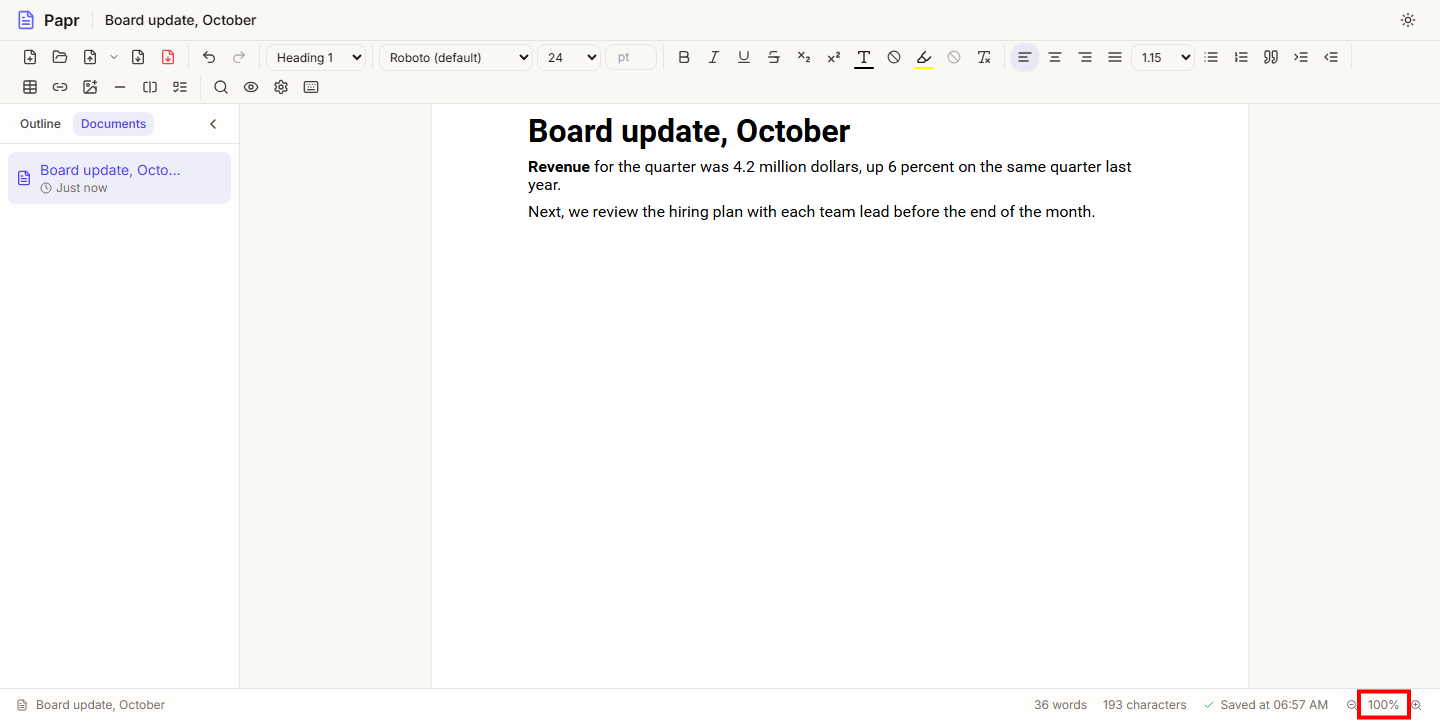Open the Roboto font family dropdown

(456, 57)
